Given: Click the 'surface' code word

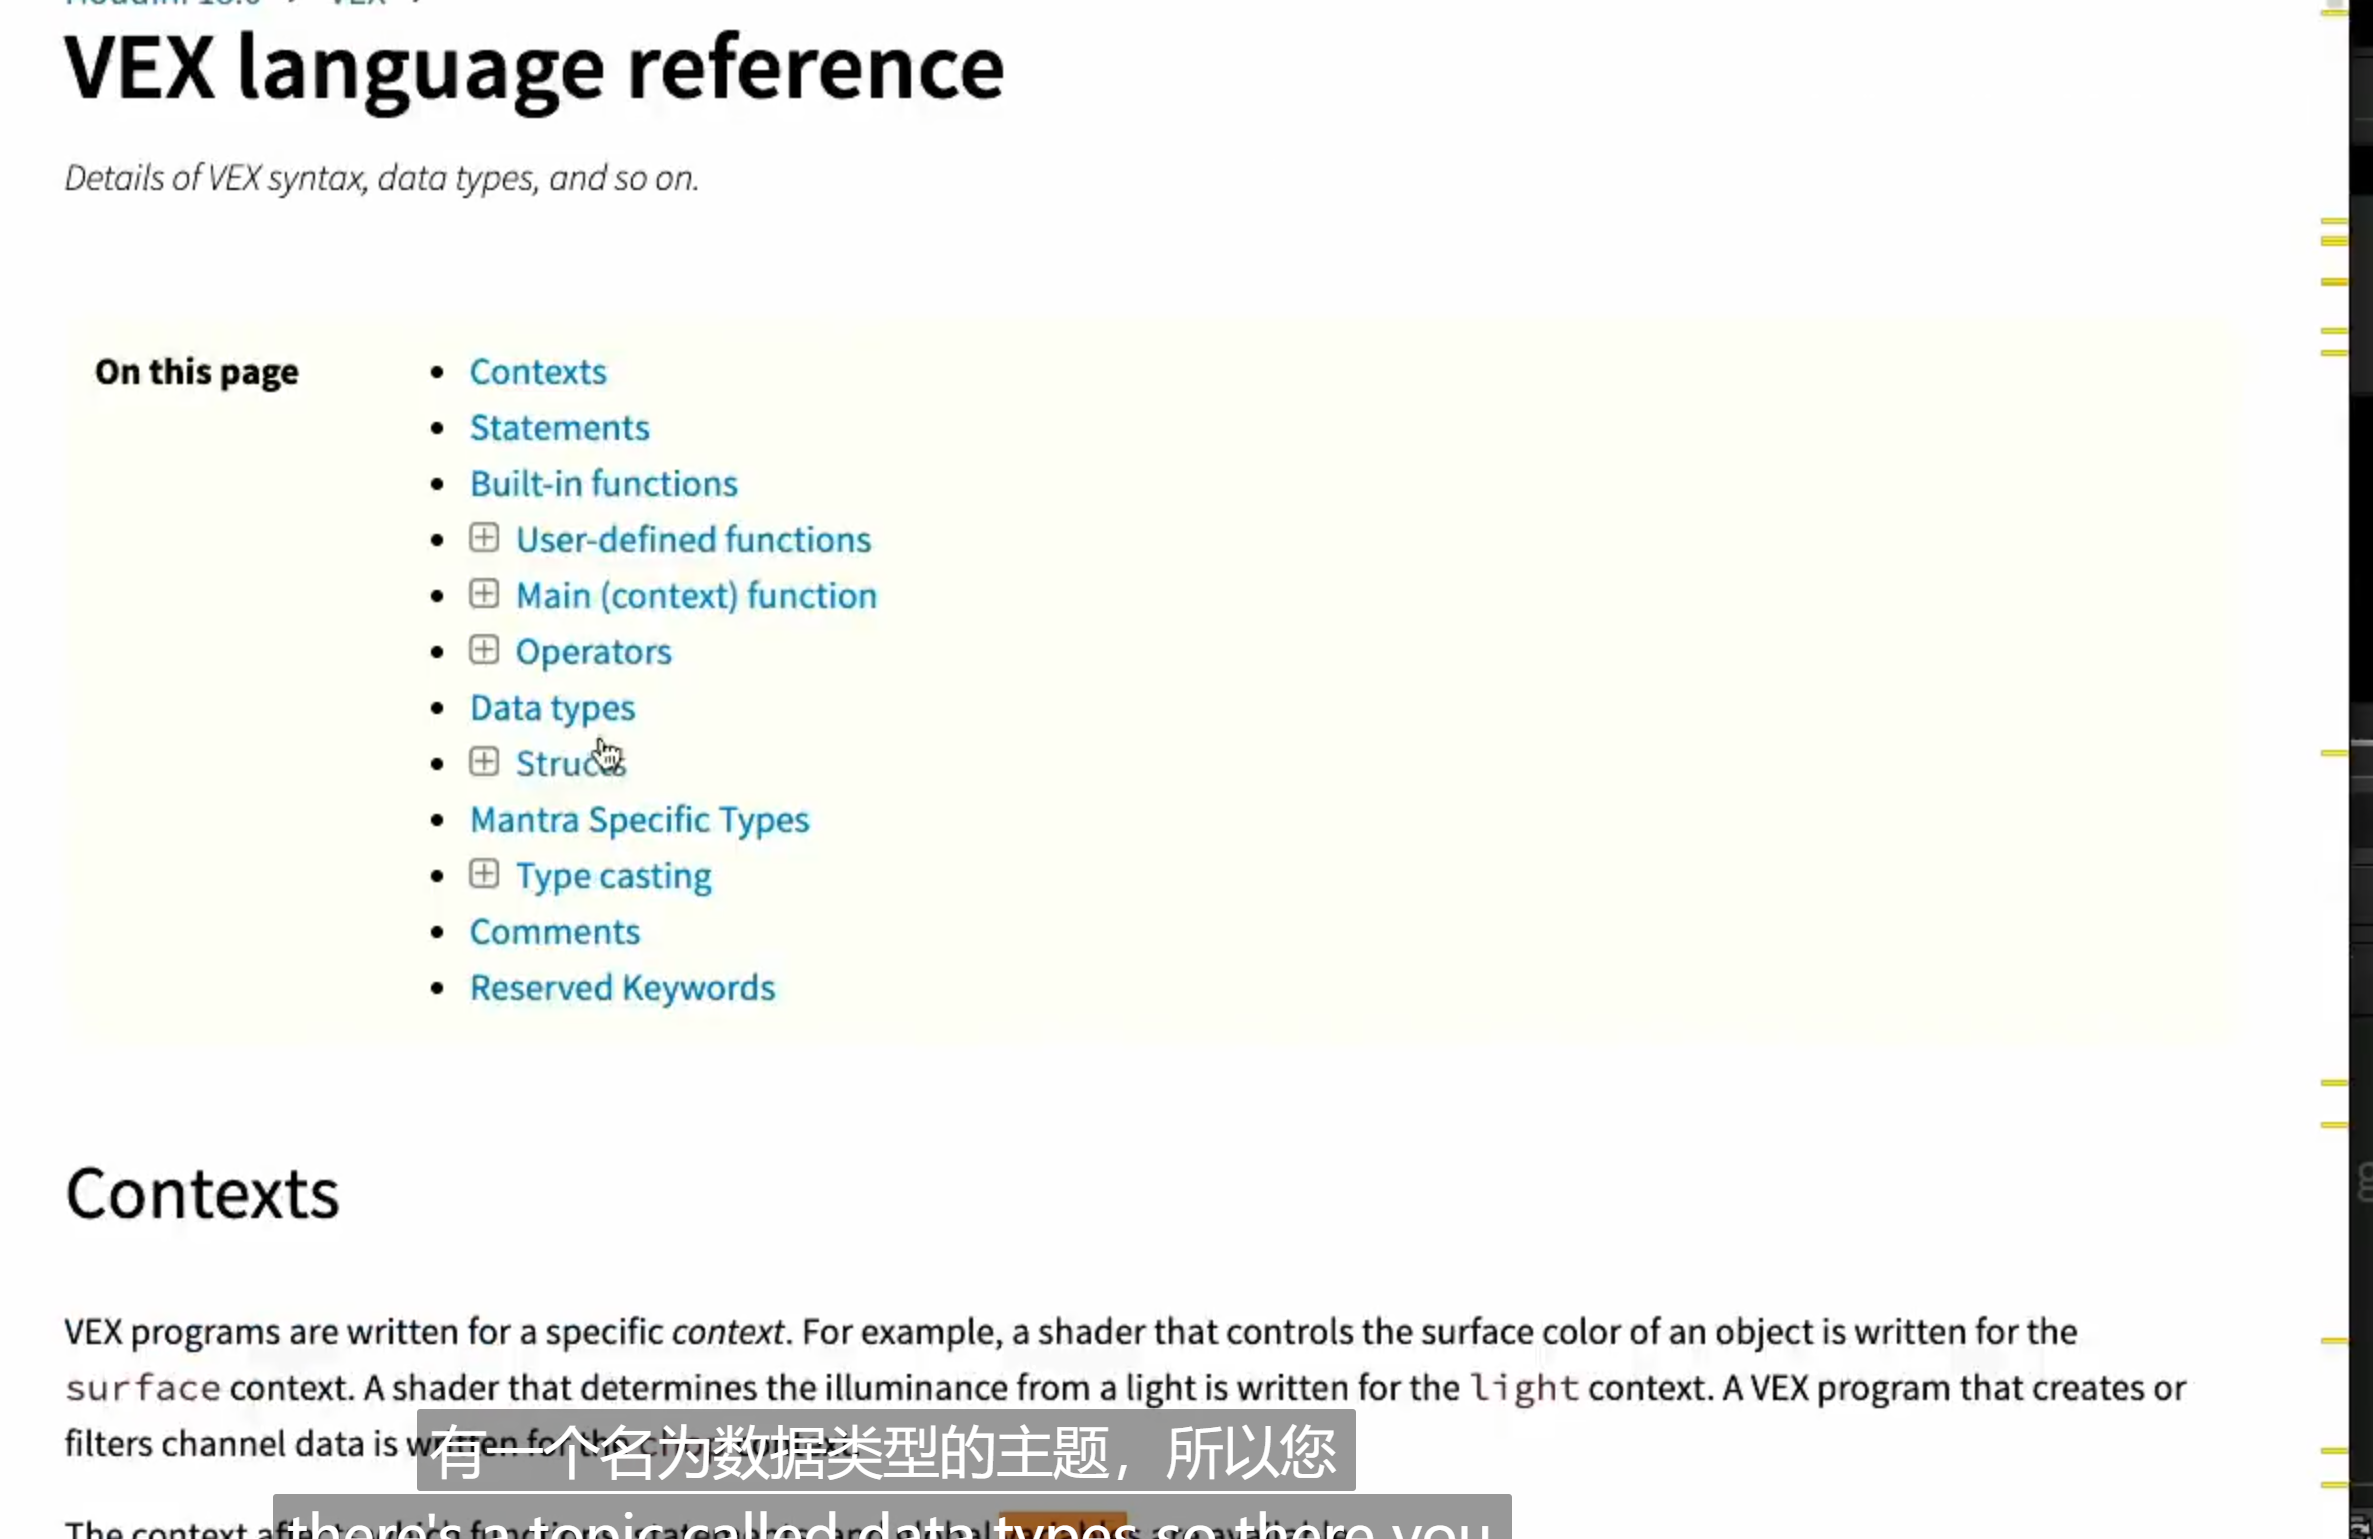Looking at the screenshot, I should (x=142, y=1388).
